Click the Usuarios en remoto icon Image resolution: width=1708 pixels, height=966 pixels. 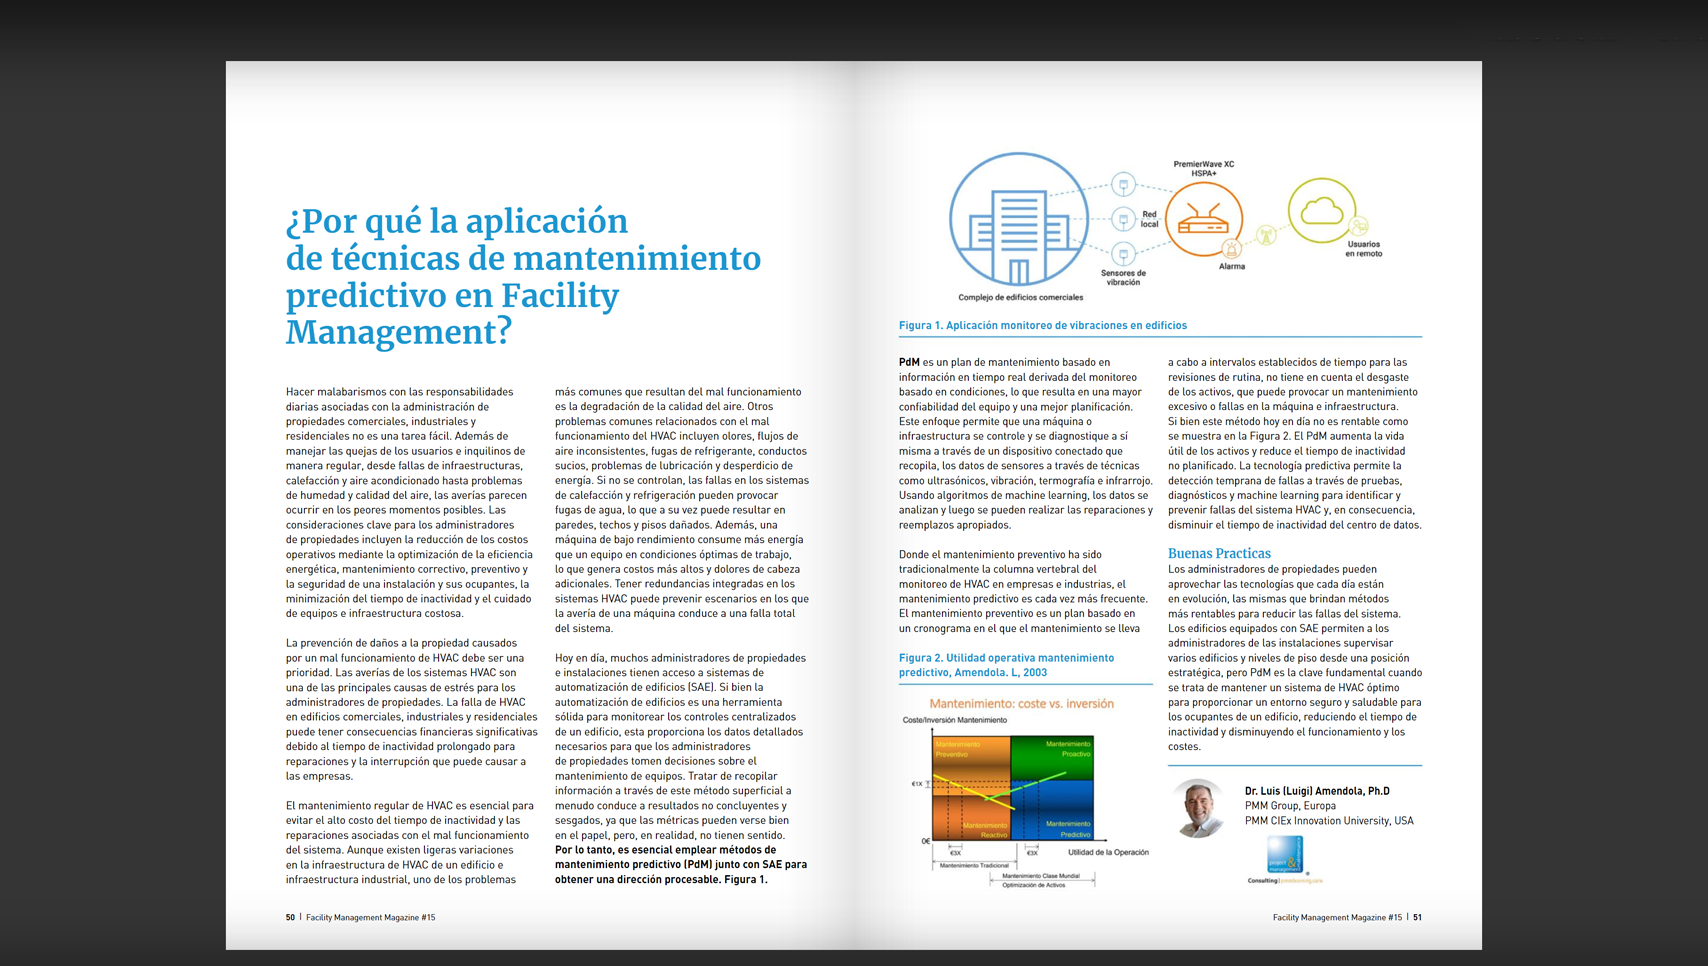pyautogui.click(x=1358, y=226)
